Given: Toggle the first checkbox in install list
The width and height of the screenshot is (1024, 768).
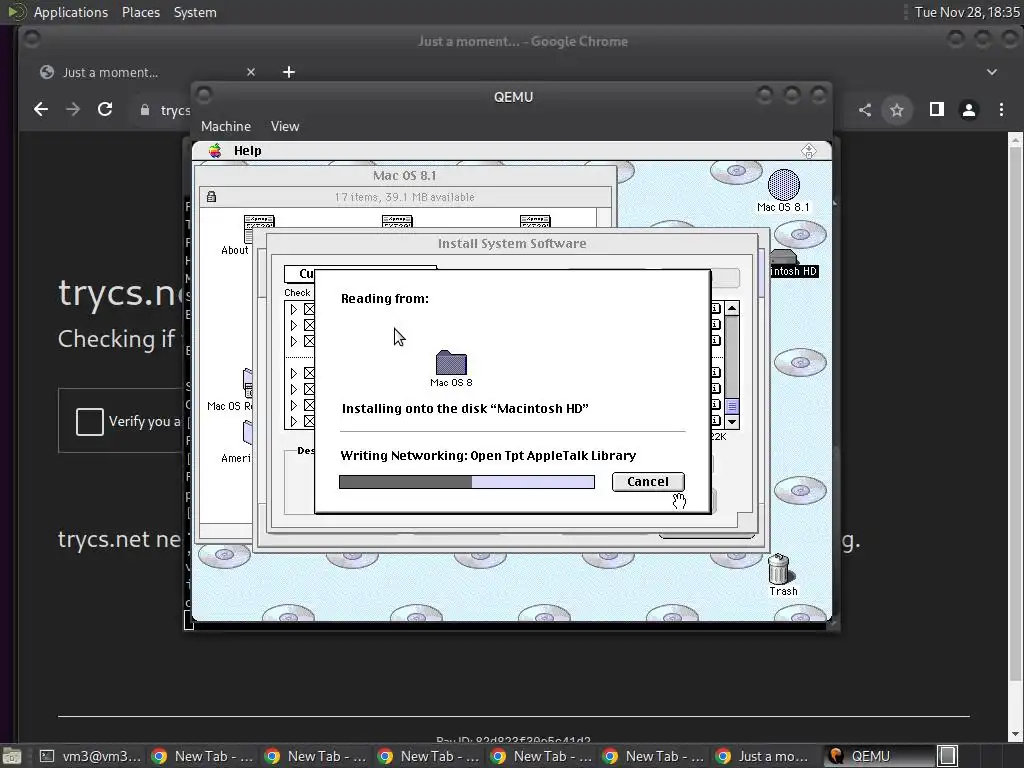Looking at the screenshot, I should 309,309.
